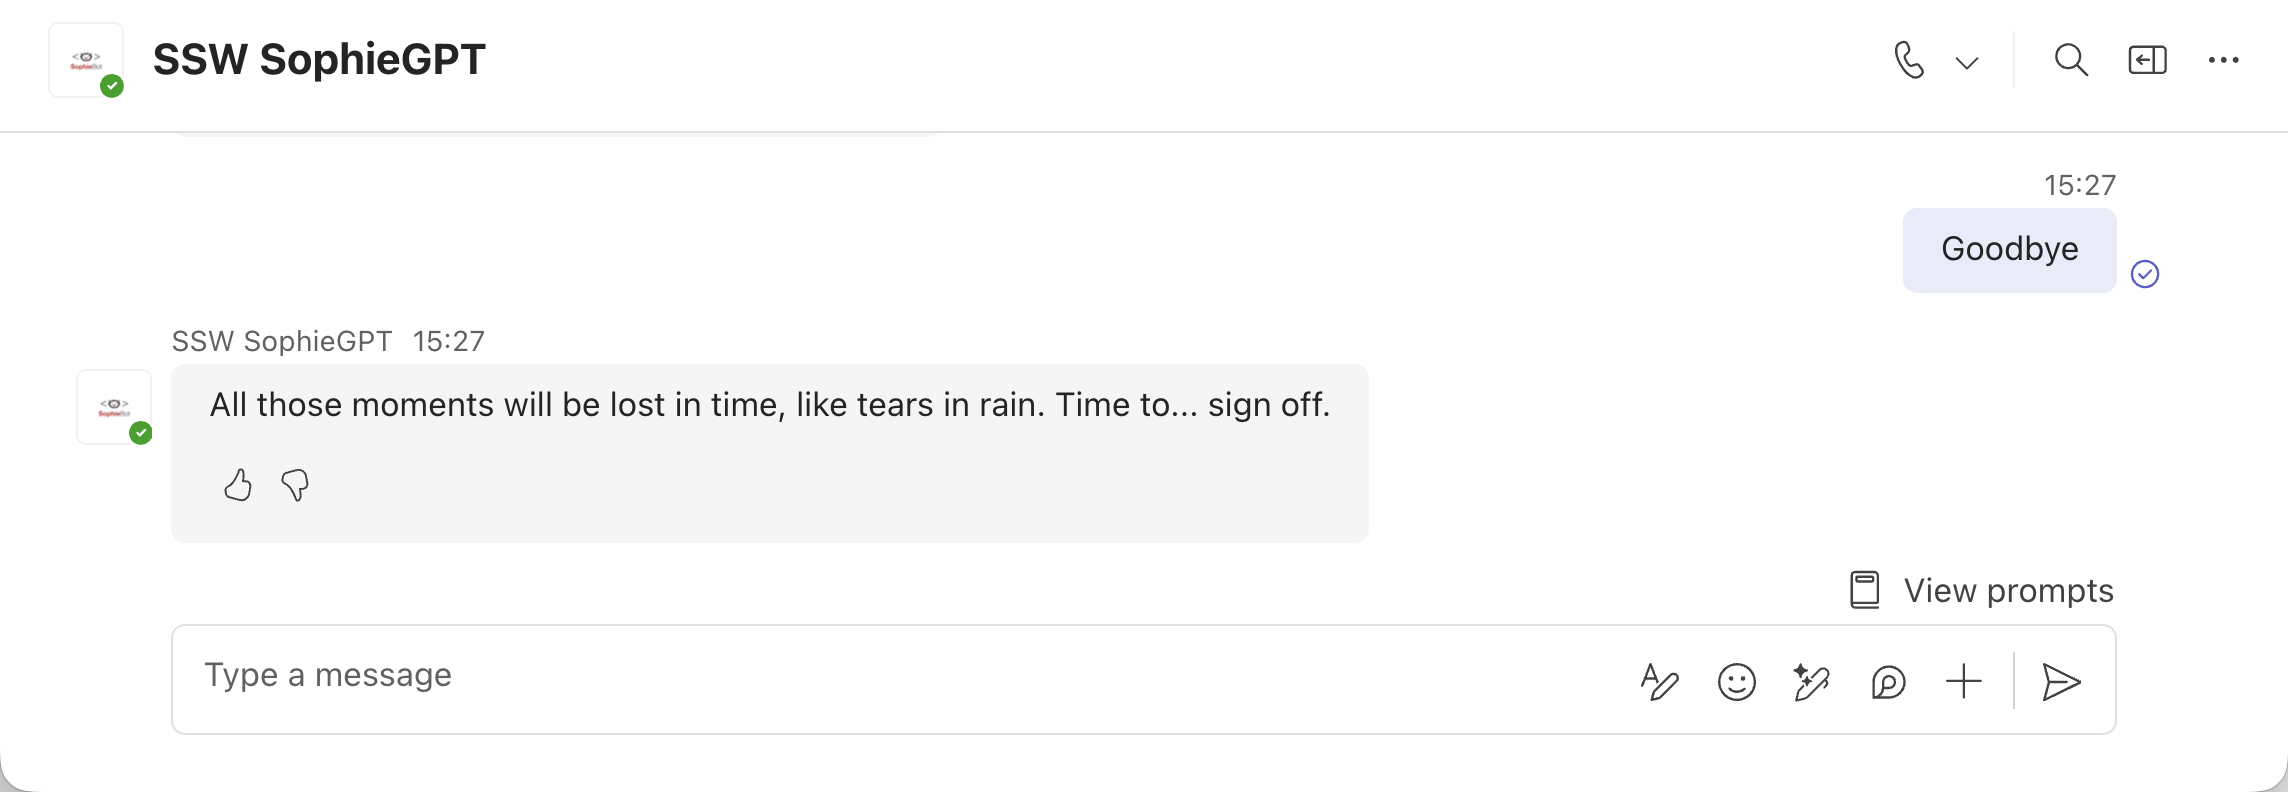
Task: Open the emoji picker
Action: pos(1737,682)
